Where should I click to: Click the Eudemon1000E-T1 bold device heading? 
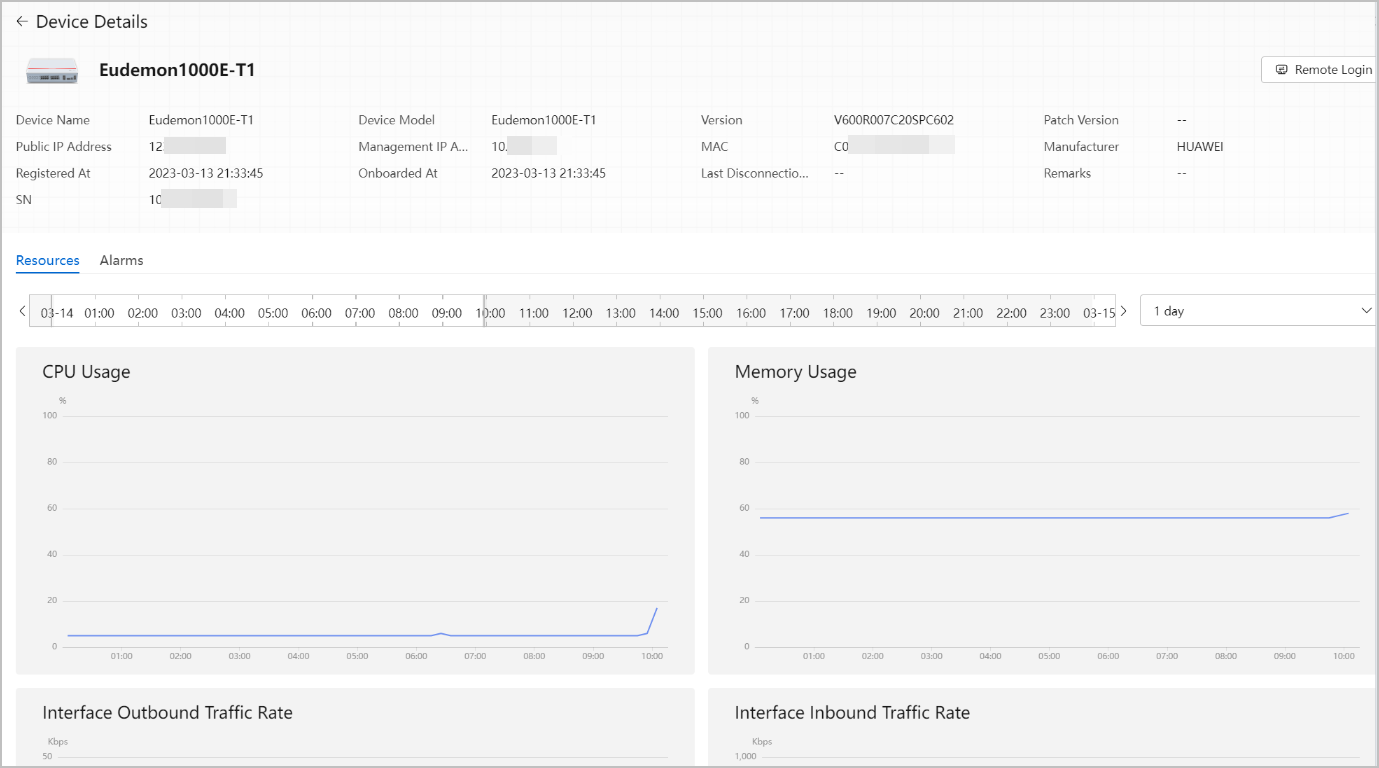click(177, 70)
